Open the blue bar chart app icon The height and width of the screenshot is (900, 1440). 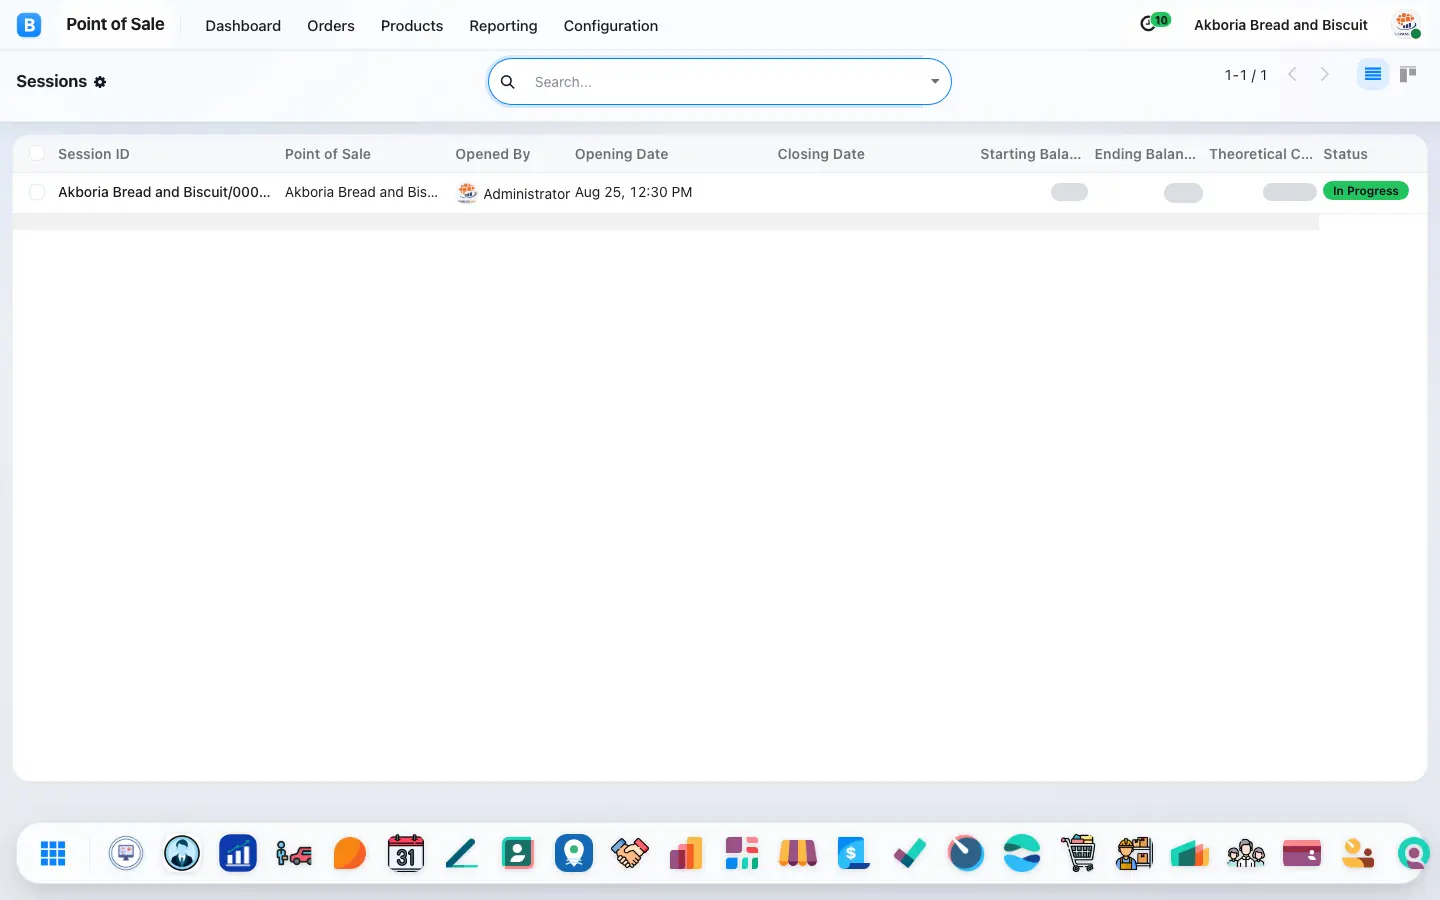click(238, 853)
